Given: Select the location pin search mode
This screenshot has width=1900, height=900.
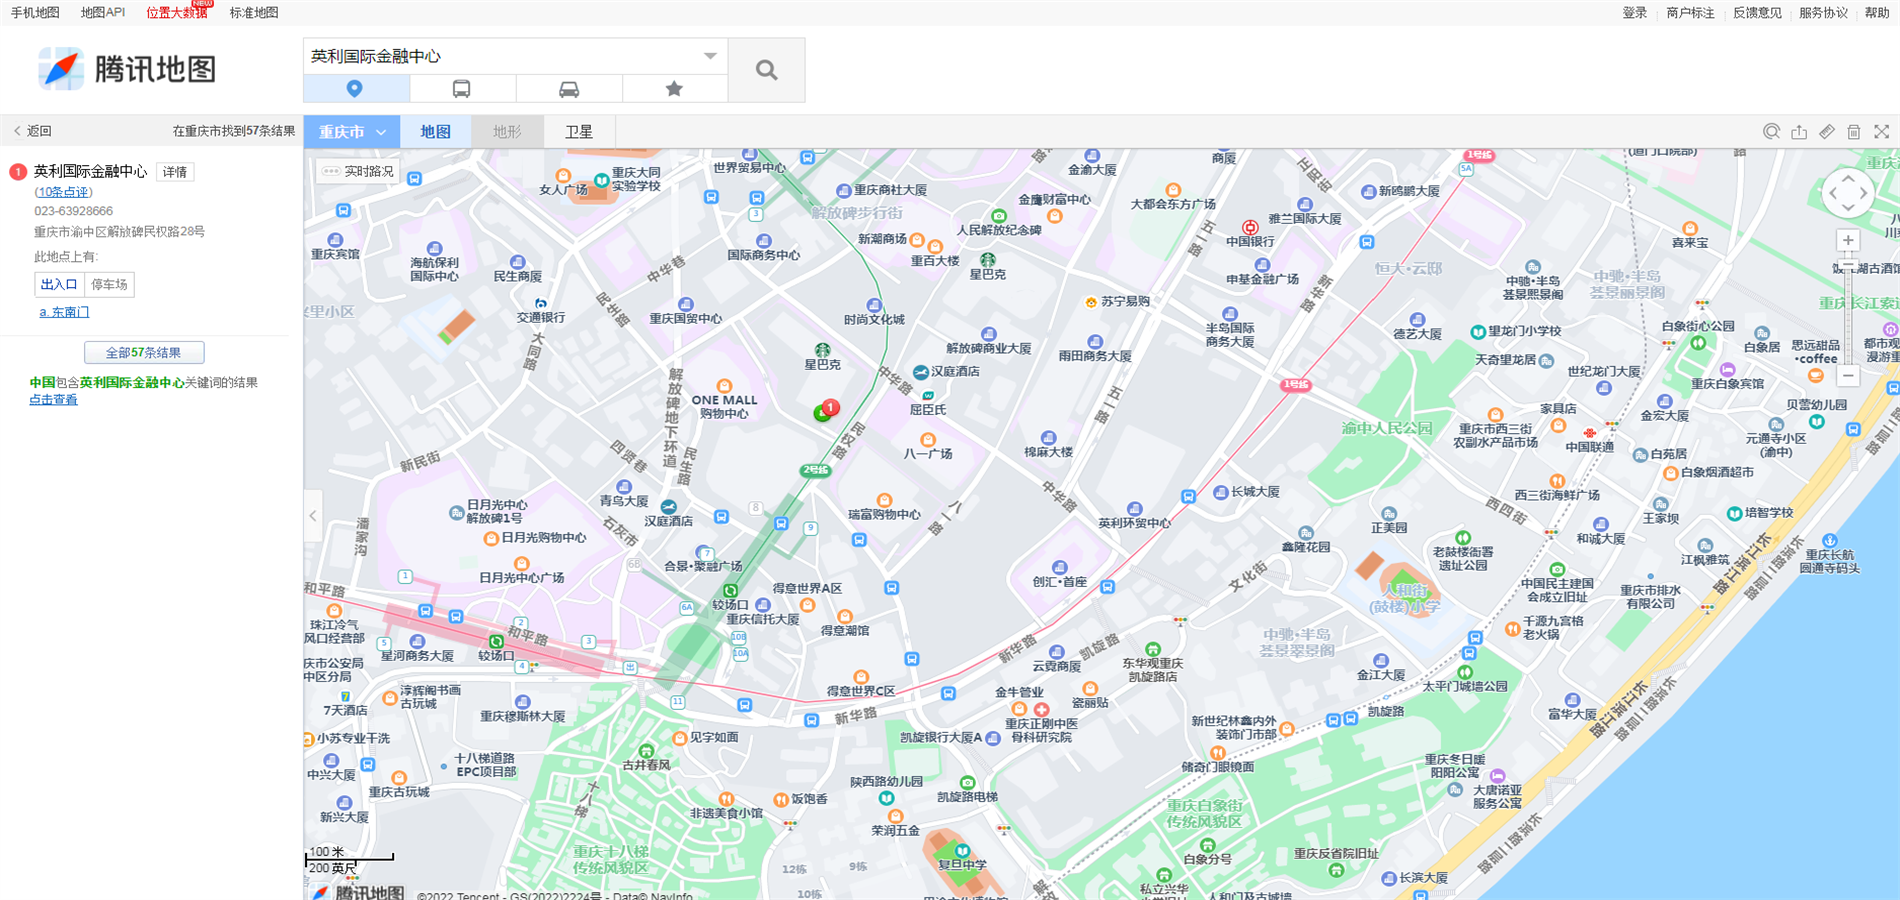Looking at the screenshot, I should click(355, 89).
